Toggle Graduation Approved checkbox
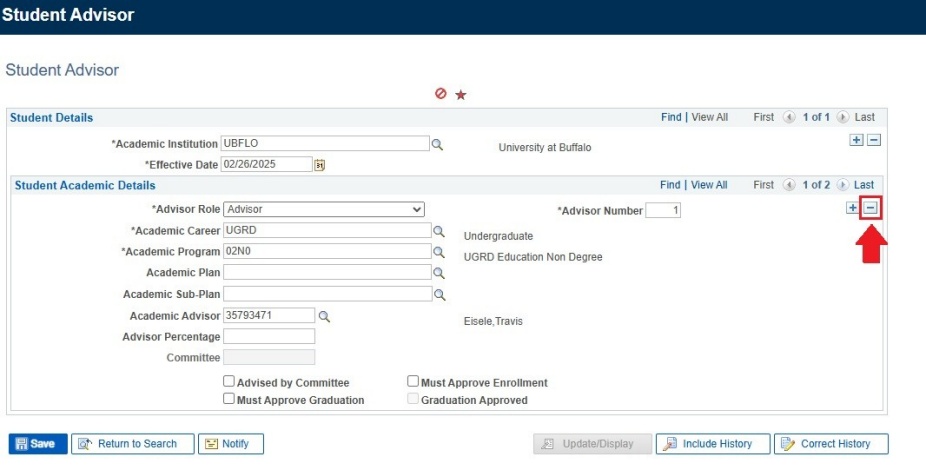Viewport: 926px width, 470px height. 413,399
